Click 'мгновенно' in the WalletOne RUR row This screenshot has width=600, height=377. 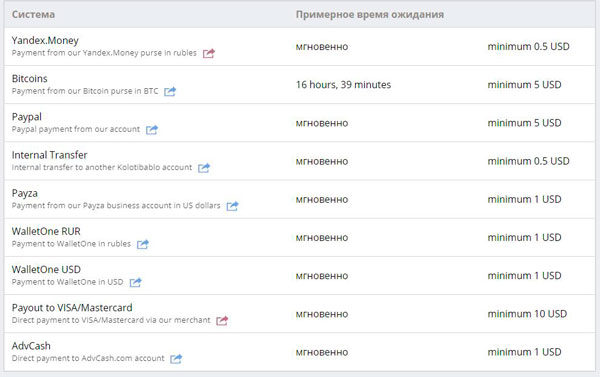(x=322, y=238)
